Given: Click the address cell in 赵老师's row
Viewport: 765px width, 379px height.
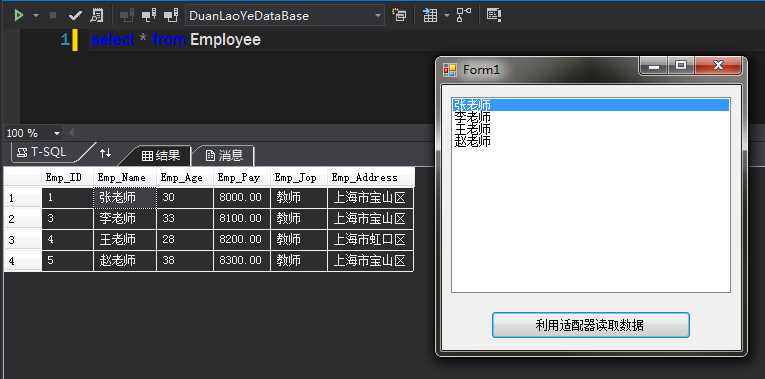Looking at the screenshot, I should coord(370,261).
